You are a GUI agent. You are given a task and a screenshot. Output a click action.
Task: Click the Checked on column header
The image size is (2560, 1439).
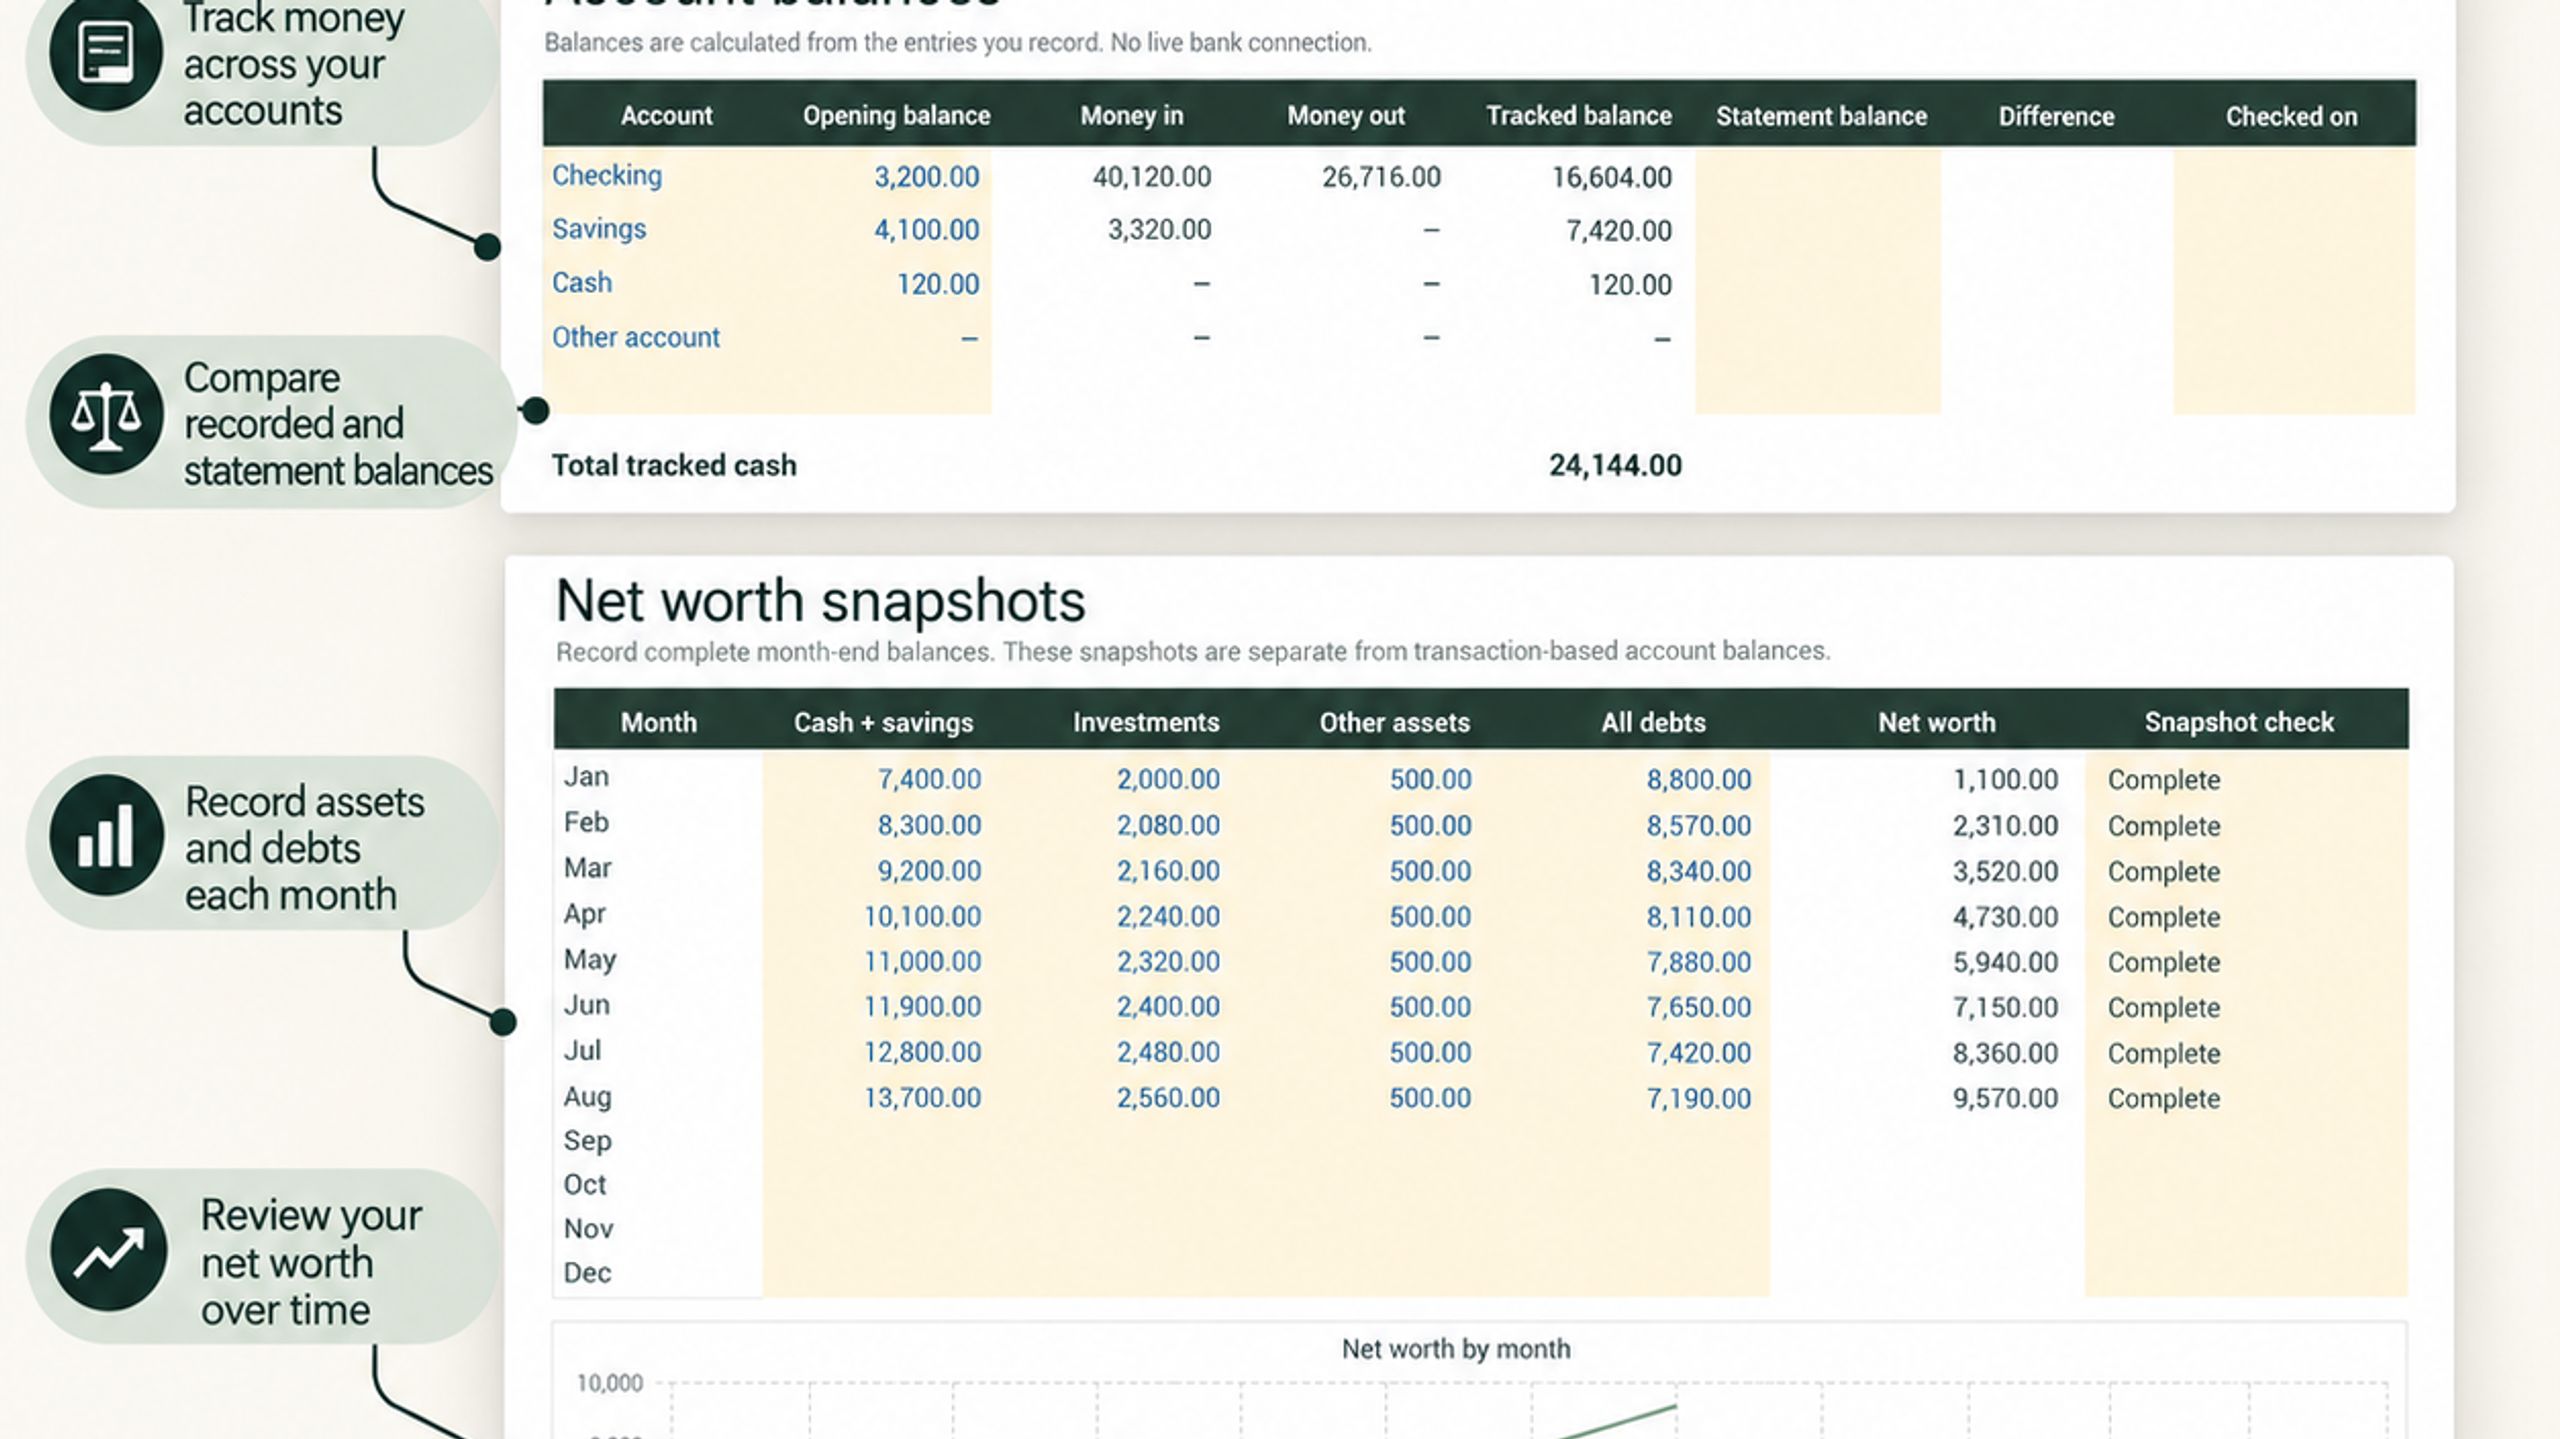(x=2291, y=116)
